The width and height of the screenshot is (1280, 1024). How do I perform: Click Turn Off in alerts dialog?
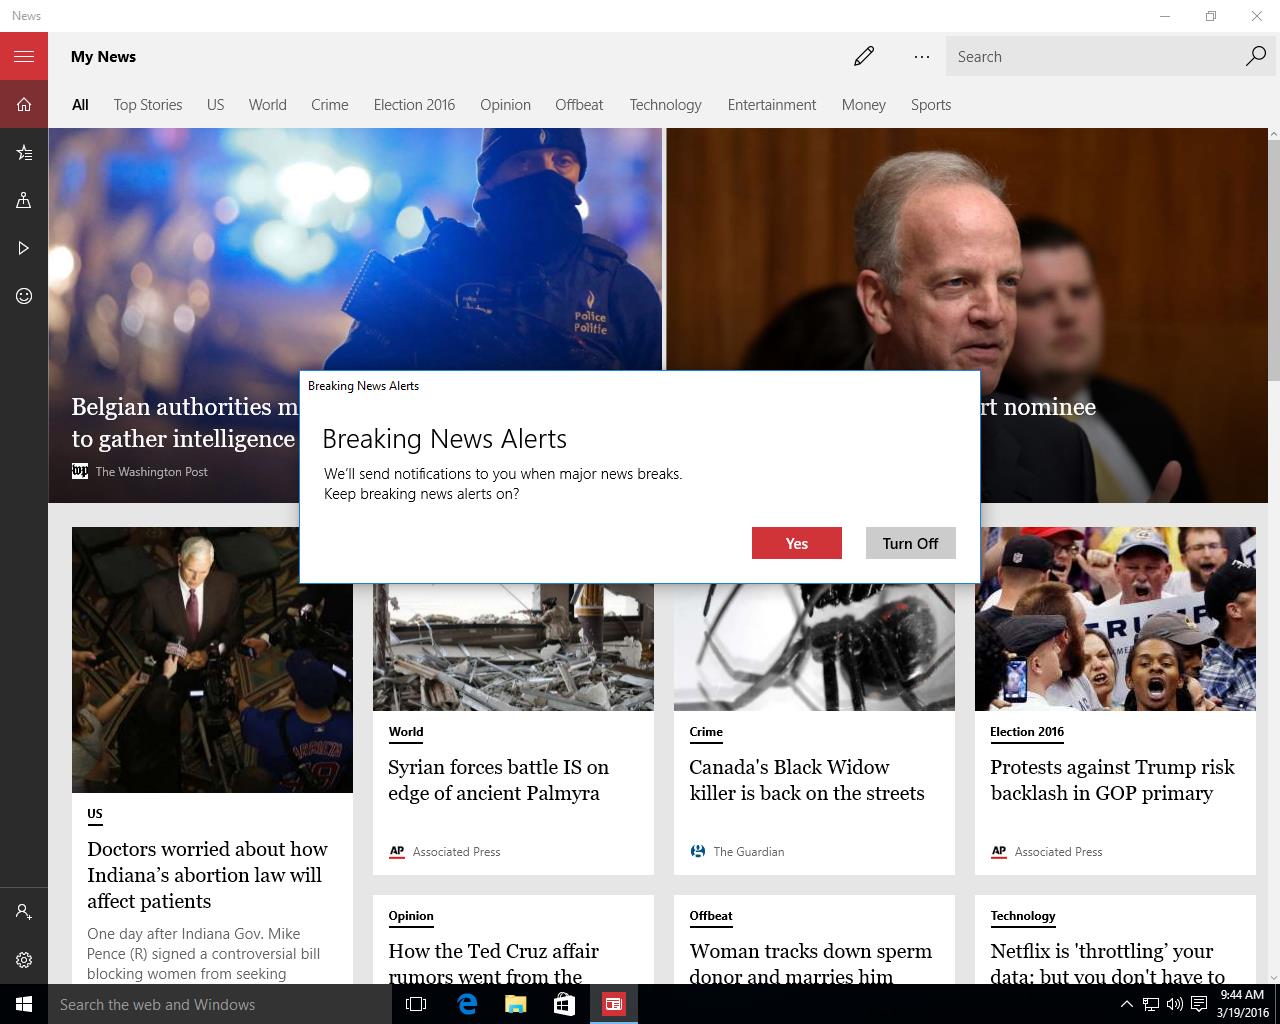910,543
